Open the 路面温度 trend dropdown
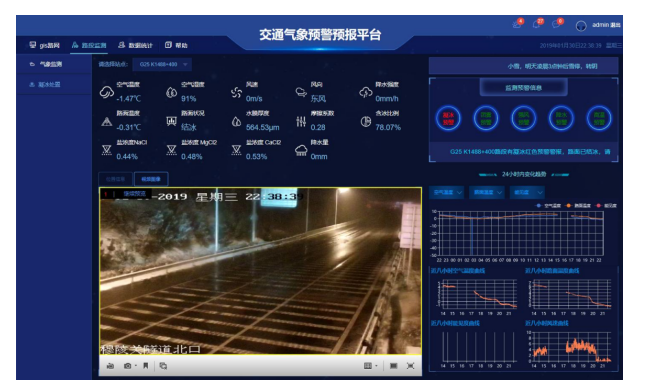Viewport: 647px width, 386px height. tap(487, 192)
